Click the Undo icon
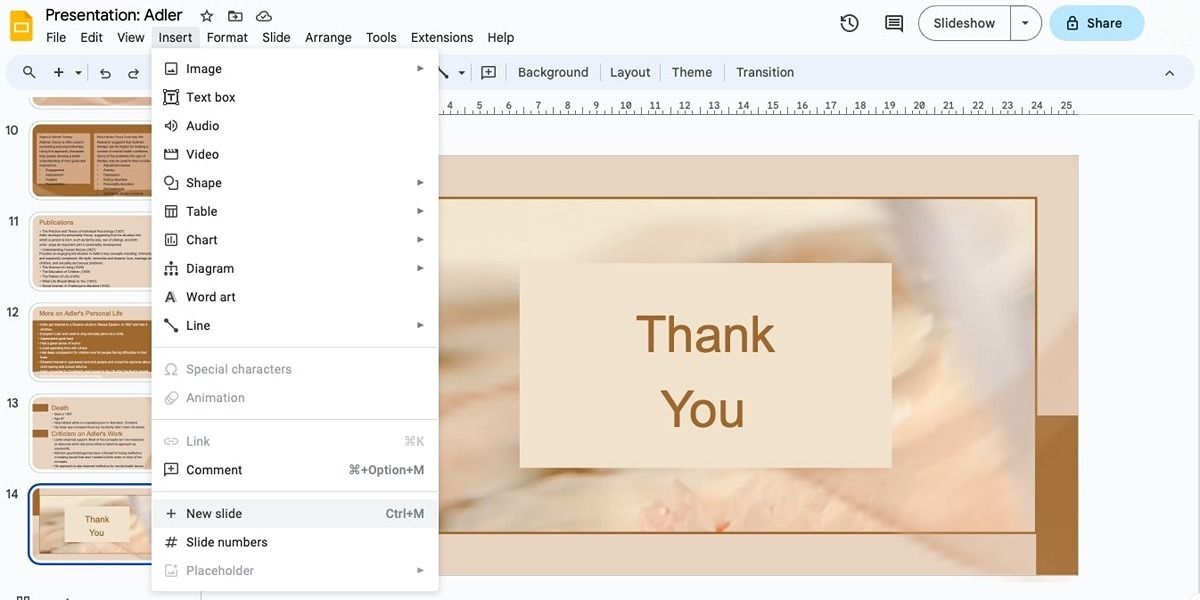The height and width of the screenshot is (600, 1200). click(103, 71)
